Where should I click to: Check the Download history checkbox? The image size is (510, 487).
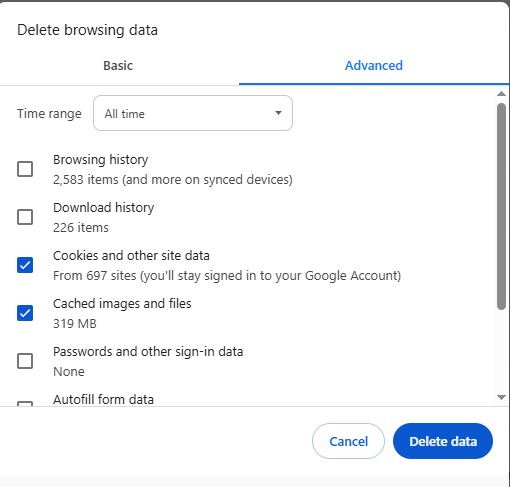tap(25, 217)
